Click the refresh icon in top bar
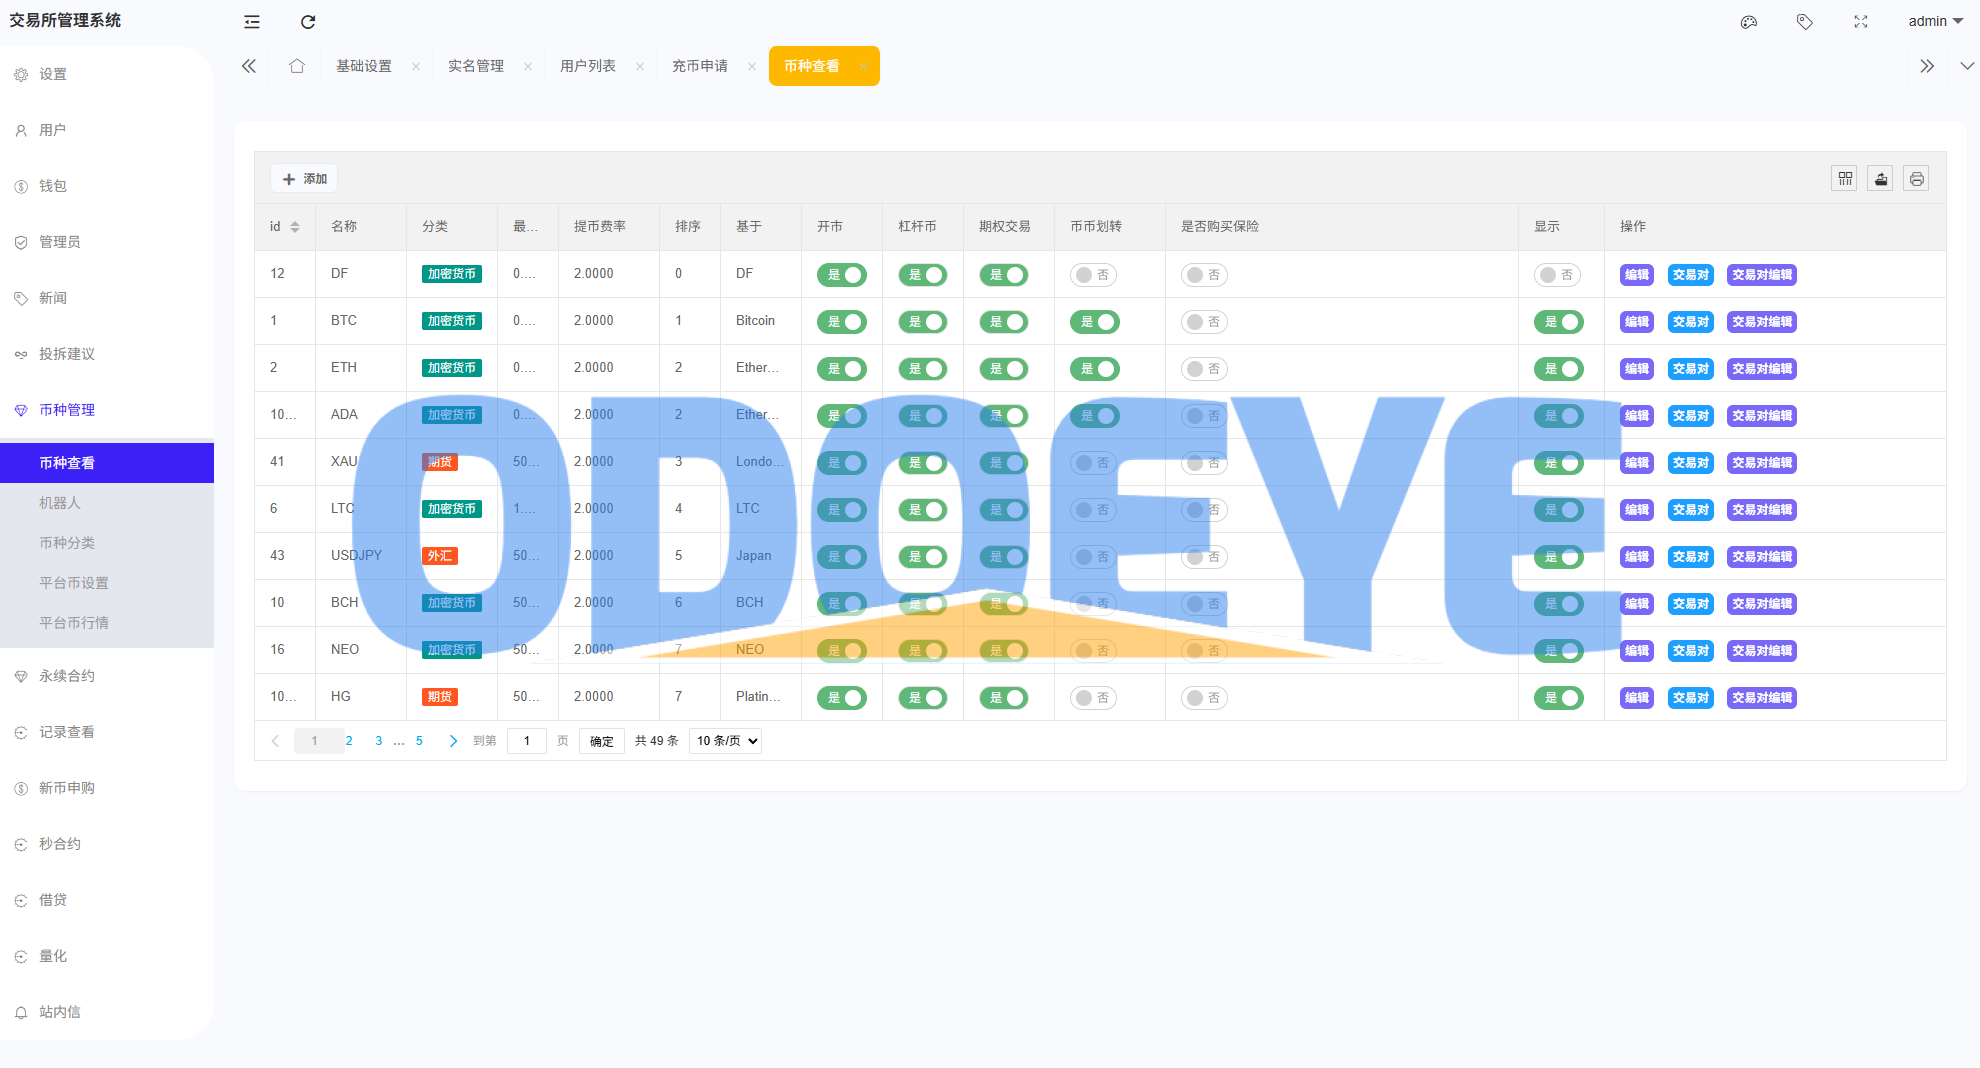Screen dimensions: 1980x1068 coord(308,22)
